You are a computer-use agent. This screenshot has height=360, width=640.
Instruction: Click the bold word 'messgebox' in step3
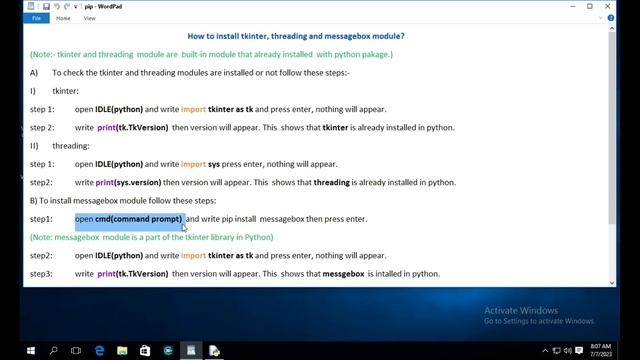[x=343, y=273]
